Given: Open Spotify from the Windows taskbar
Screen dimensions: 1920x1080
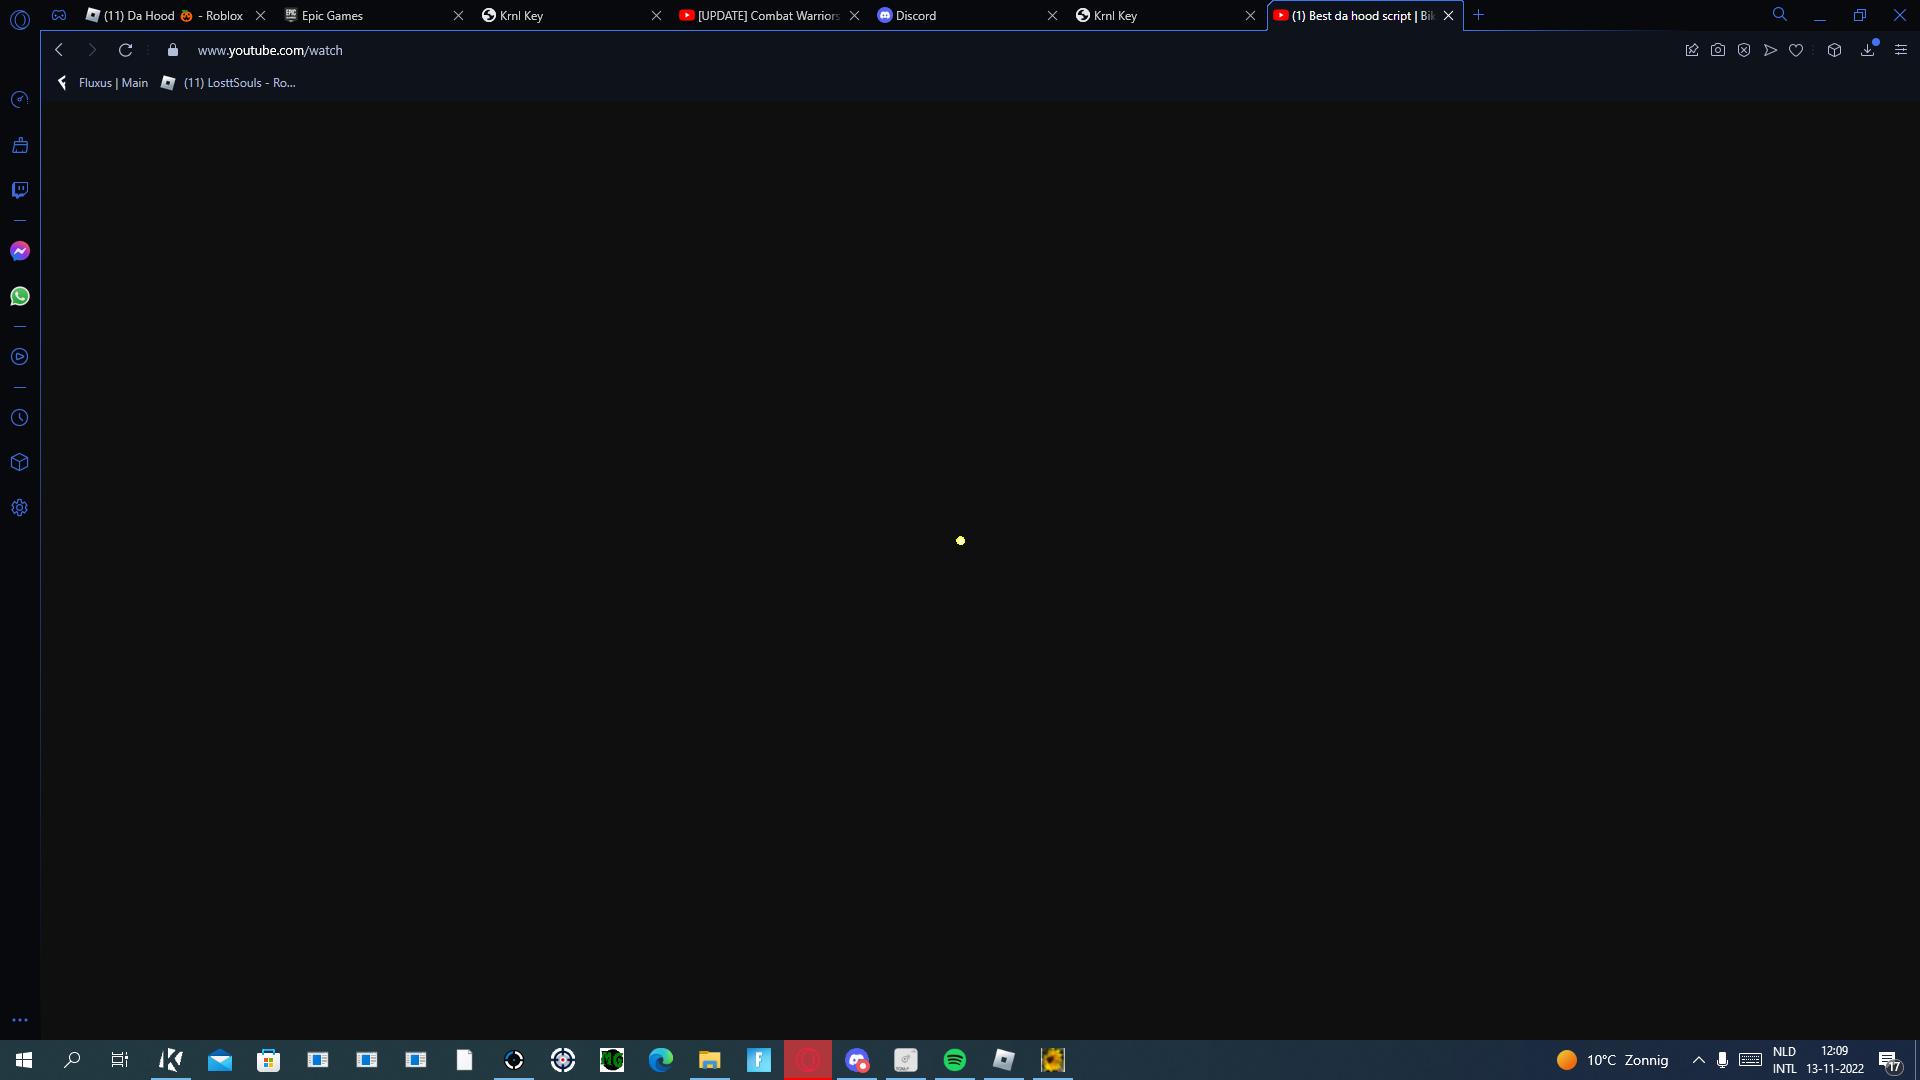Looking at the screenshot, I should click(x=954, y=1060).
